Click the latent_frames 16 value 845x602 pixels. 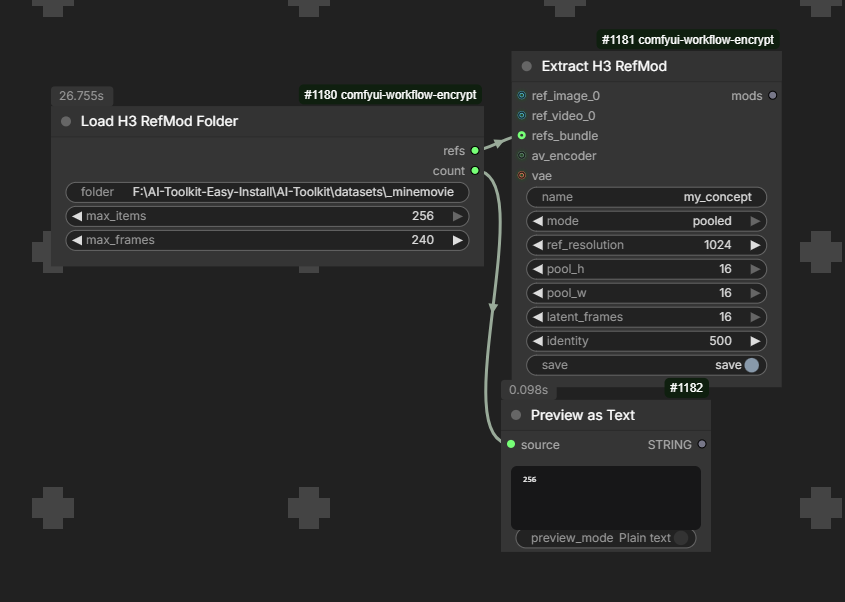coord(725,317)
